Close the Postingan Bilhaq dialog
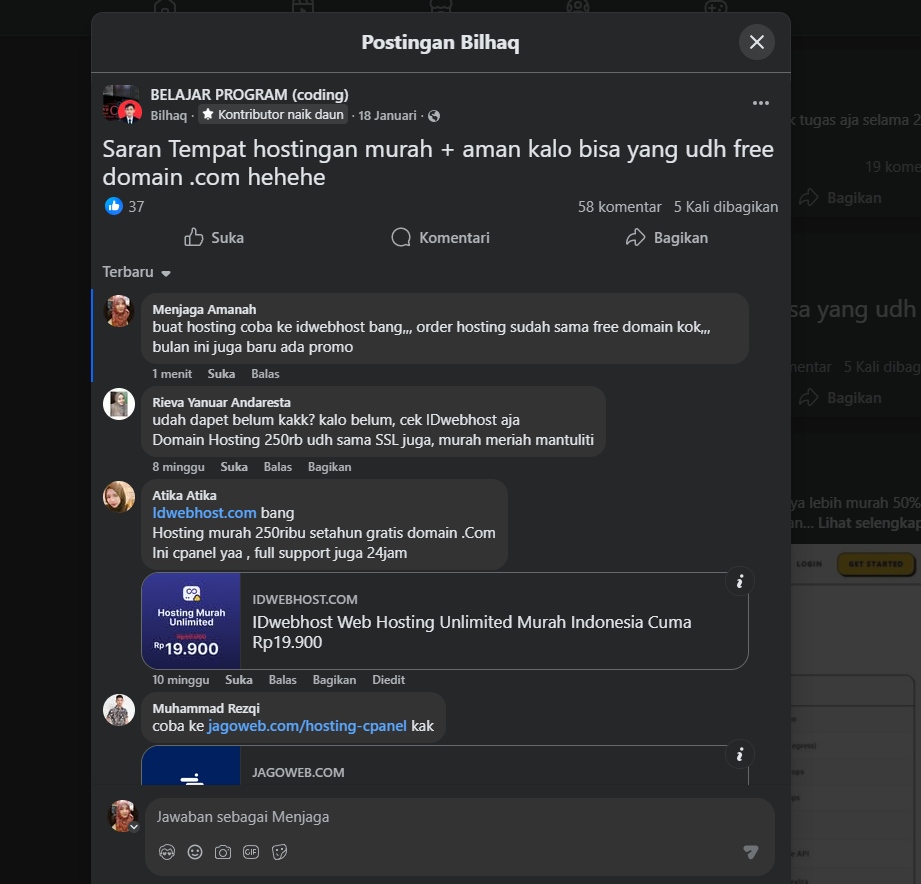Screen dimensions: 921x884 [757, 42]
